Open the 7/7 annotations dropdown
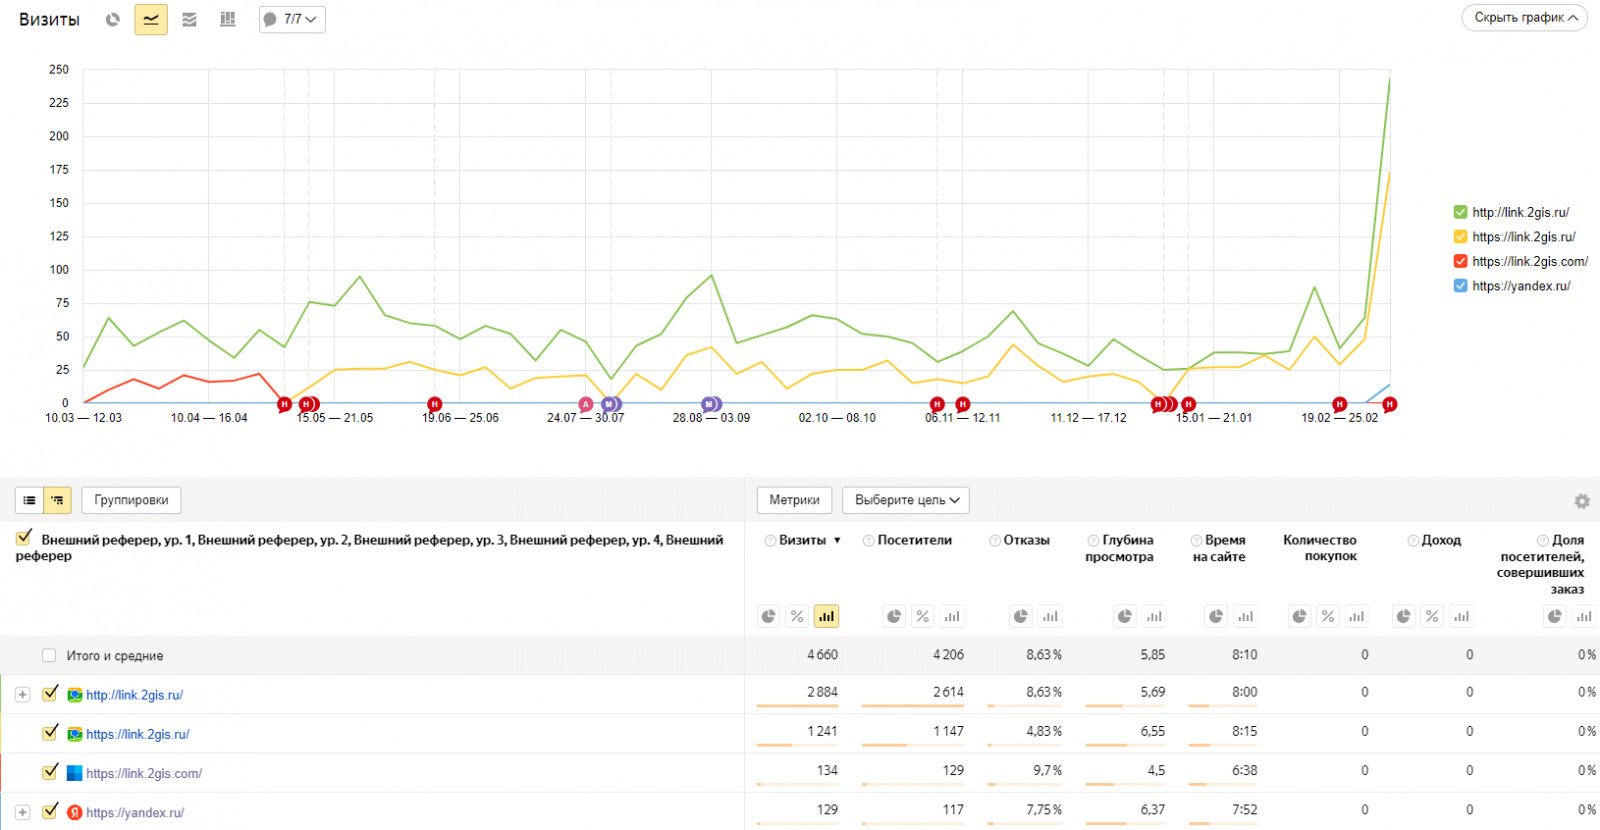The width and height of the screenshot is (1600, 830). 292,19
